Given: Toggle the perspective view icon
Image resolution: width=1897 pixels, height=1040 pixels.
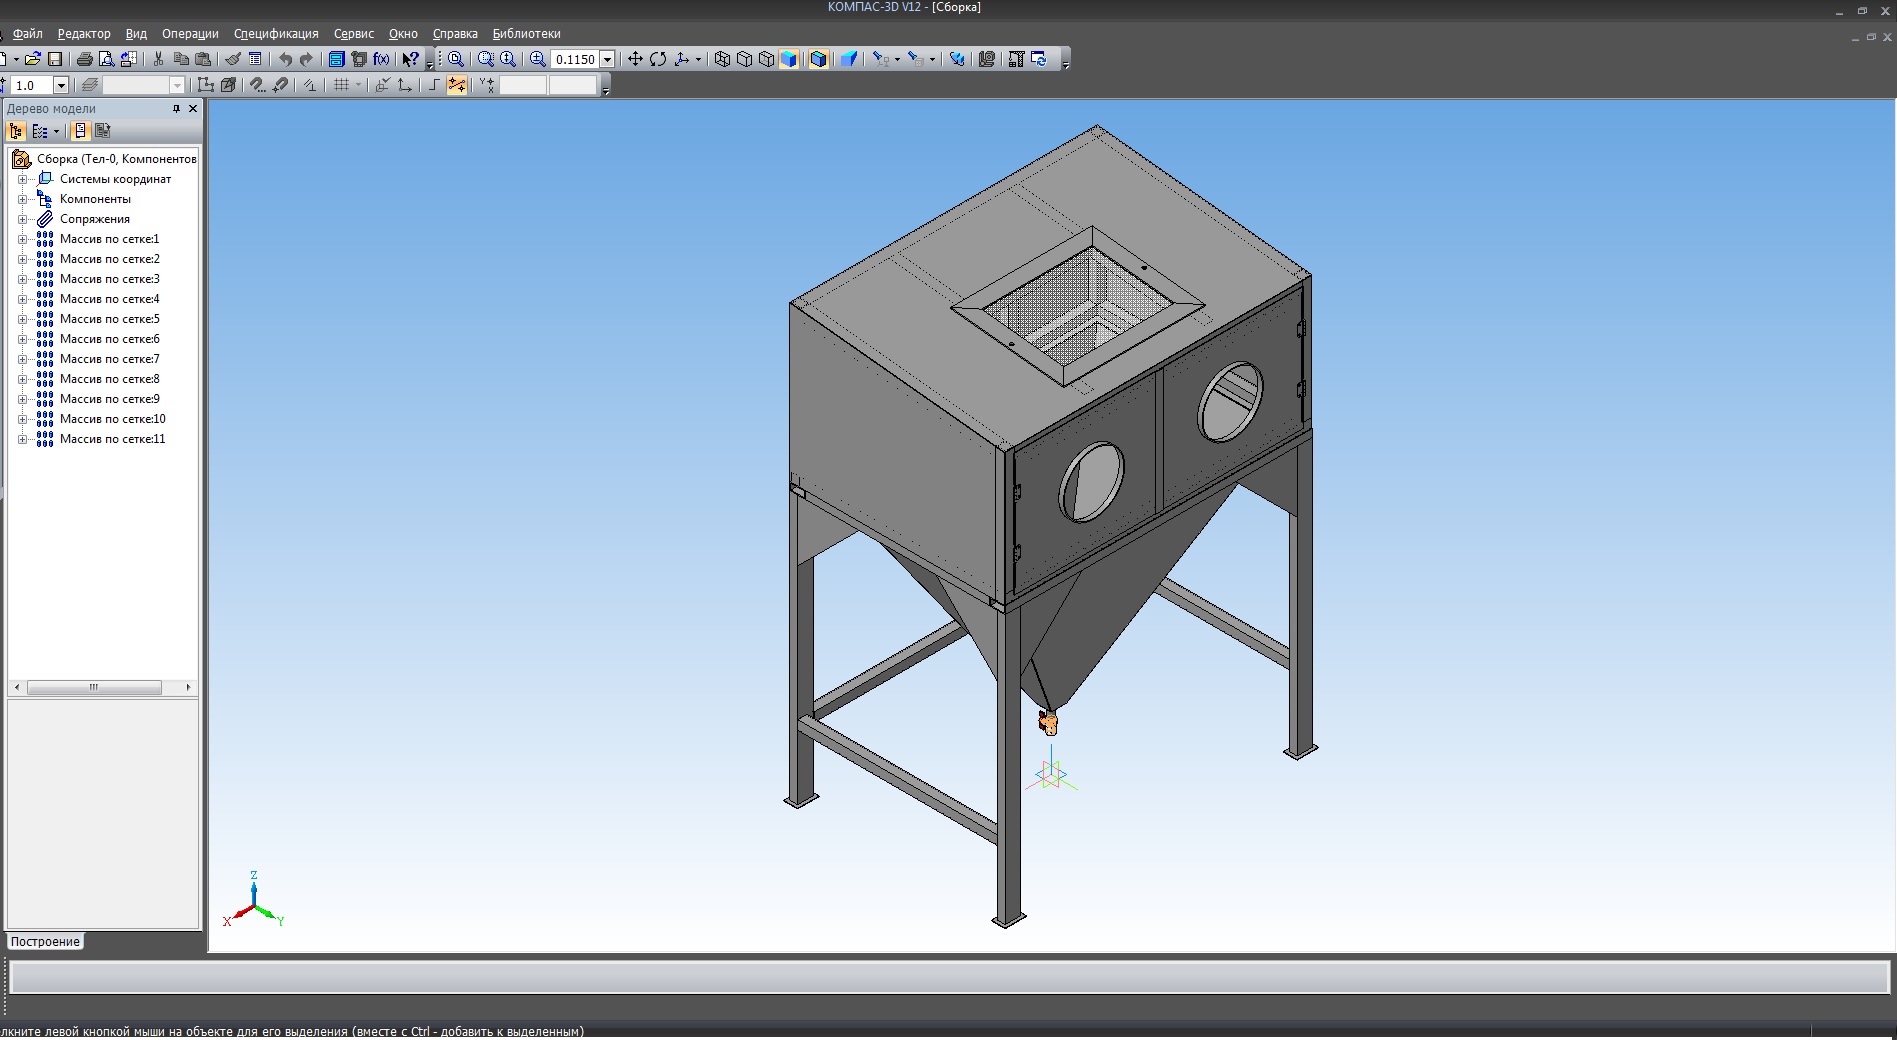Looking at the screenshot, I should point(849,59).
